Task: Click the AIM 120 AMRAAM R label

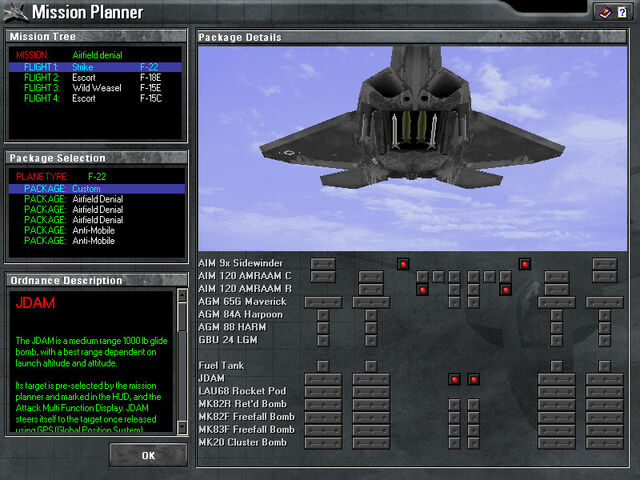Action: (x=245, y=289)
